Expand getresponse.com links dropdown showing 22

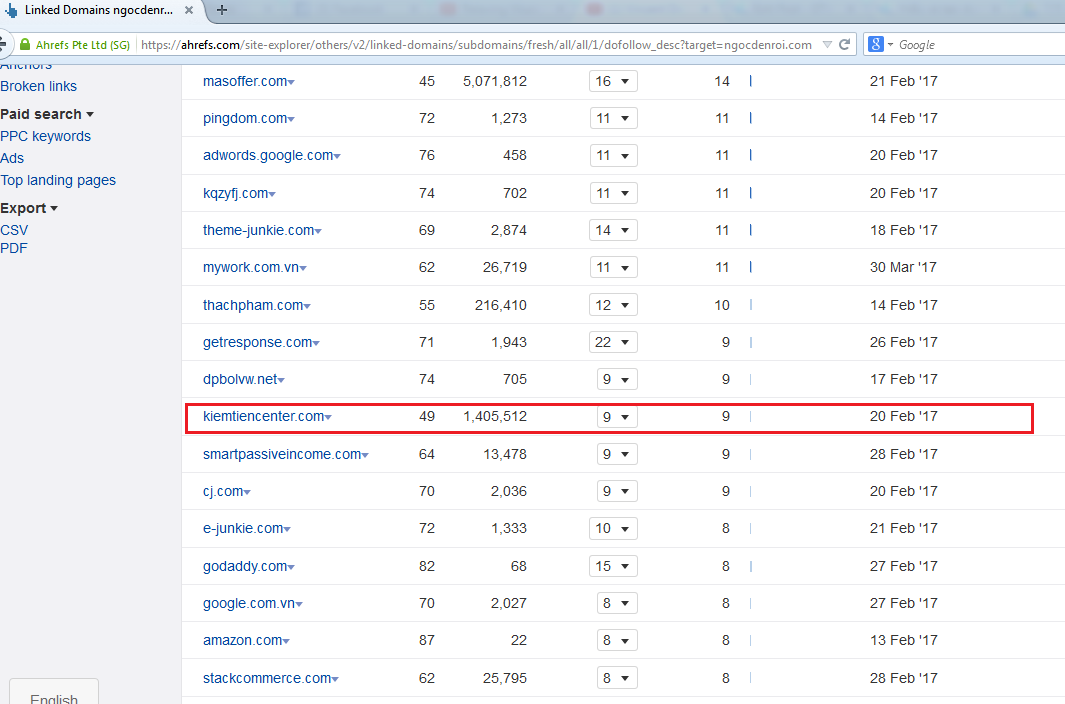pos(613,342)
